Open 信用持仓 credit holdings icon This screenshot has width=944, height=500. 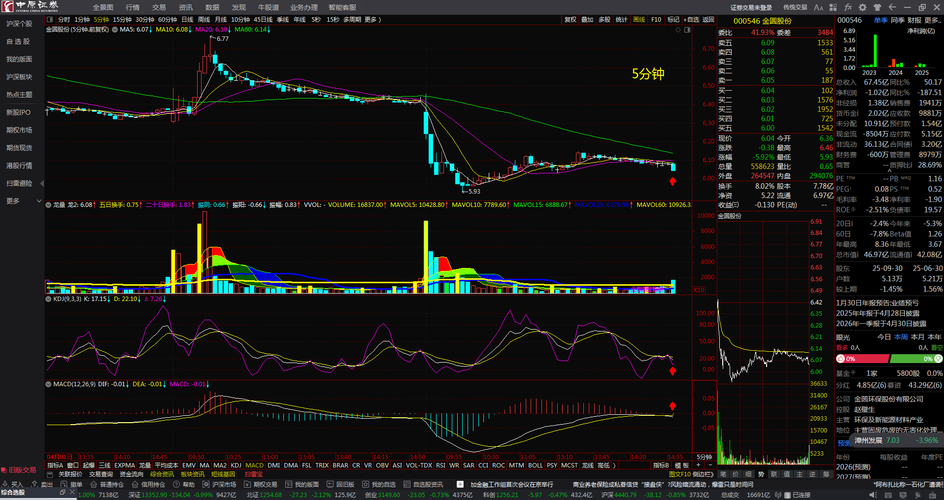tap(134, 484)
